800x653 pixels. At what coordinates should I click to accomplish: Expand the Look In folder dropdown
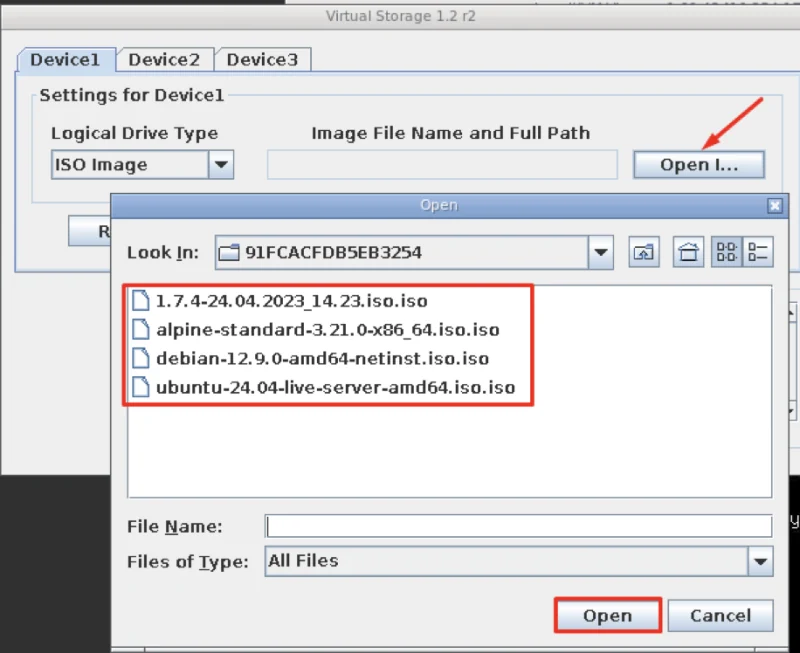600,253
